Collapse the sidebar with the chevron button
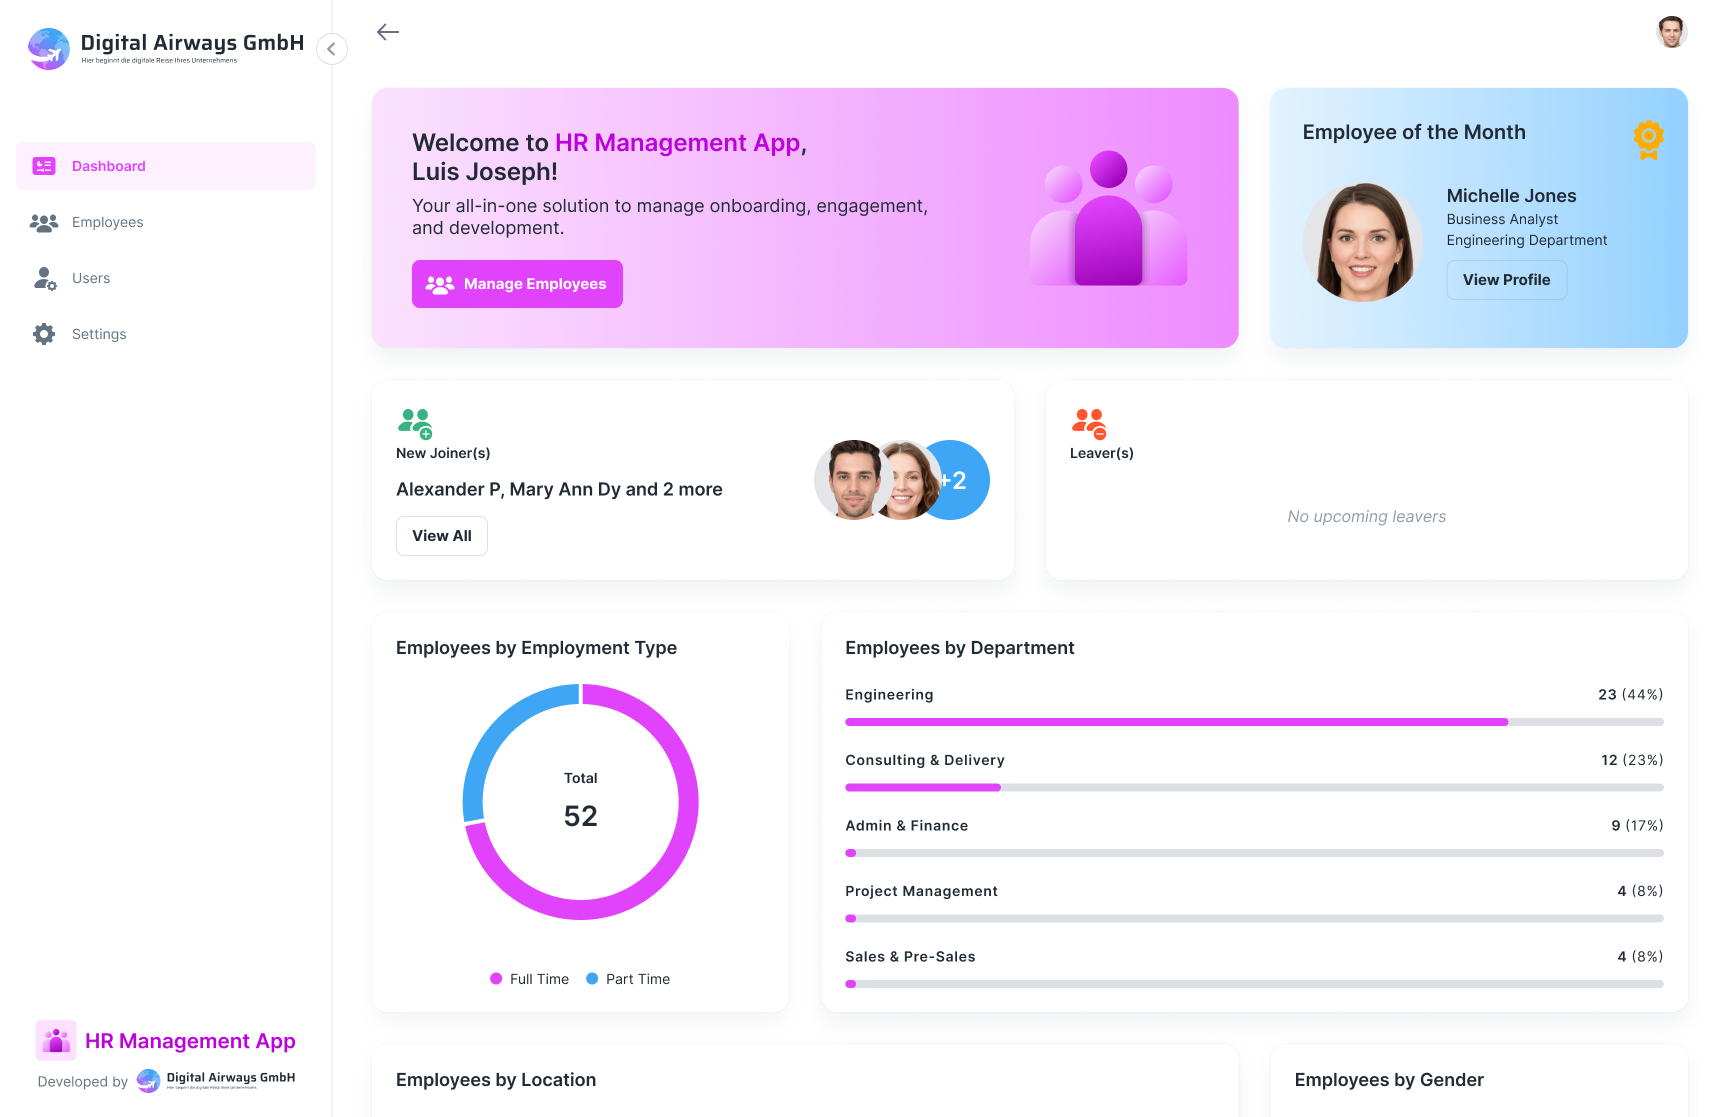 [x=332, y=49]
